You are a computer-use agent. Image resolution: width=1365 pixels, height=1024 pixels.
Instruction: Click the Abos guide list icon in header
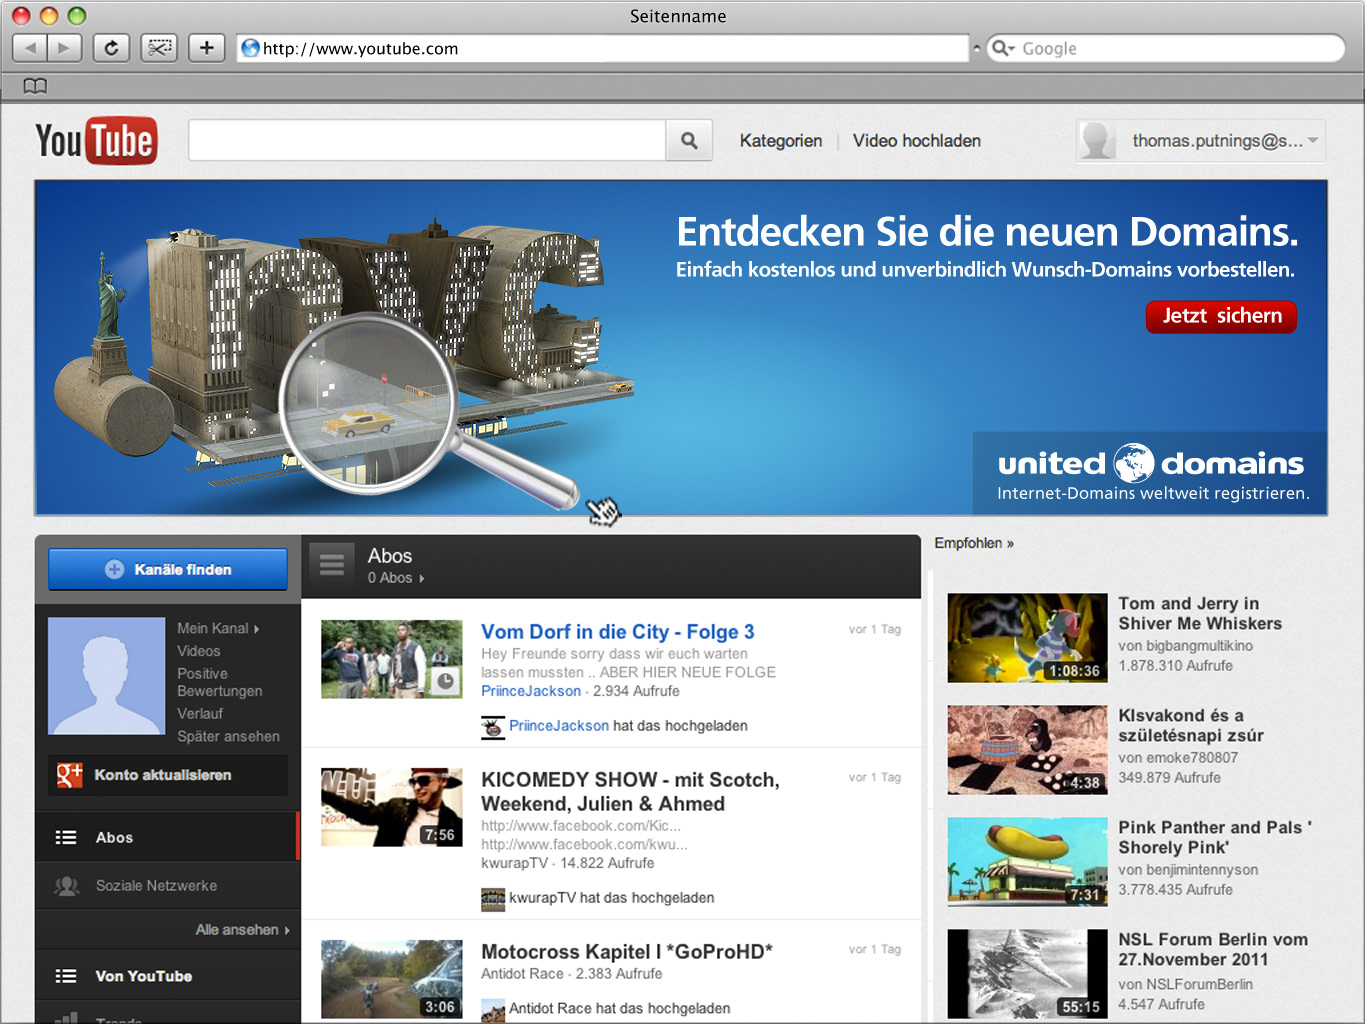(332, 565)
